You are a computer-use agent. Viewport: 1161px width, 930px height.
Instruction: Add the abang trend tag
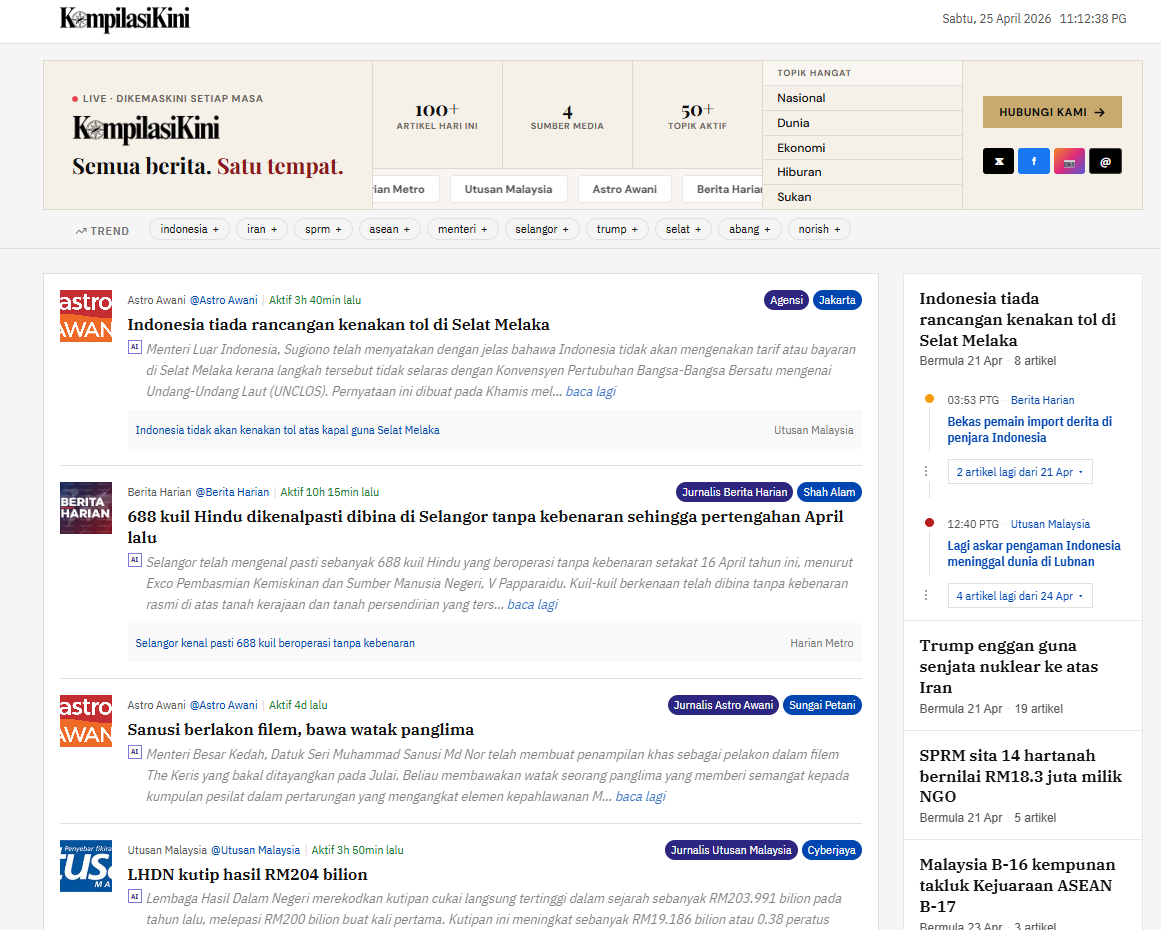coord(749,230)
